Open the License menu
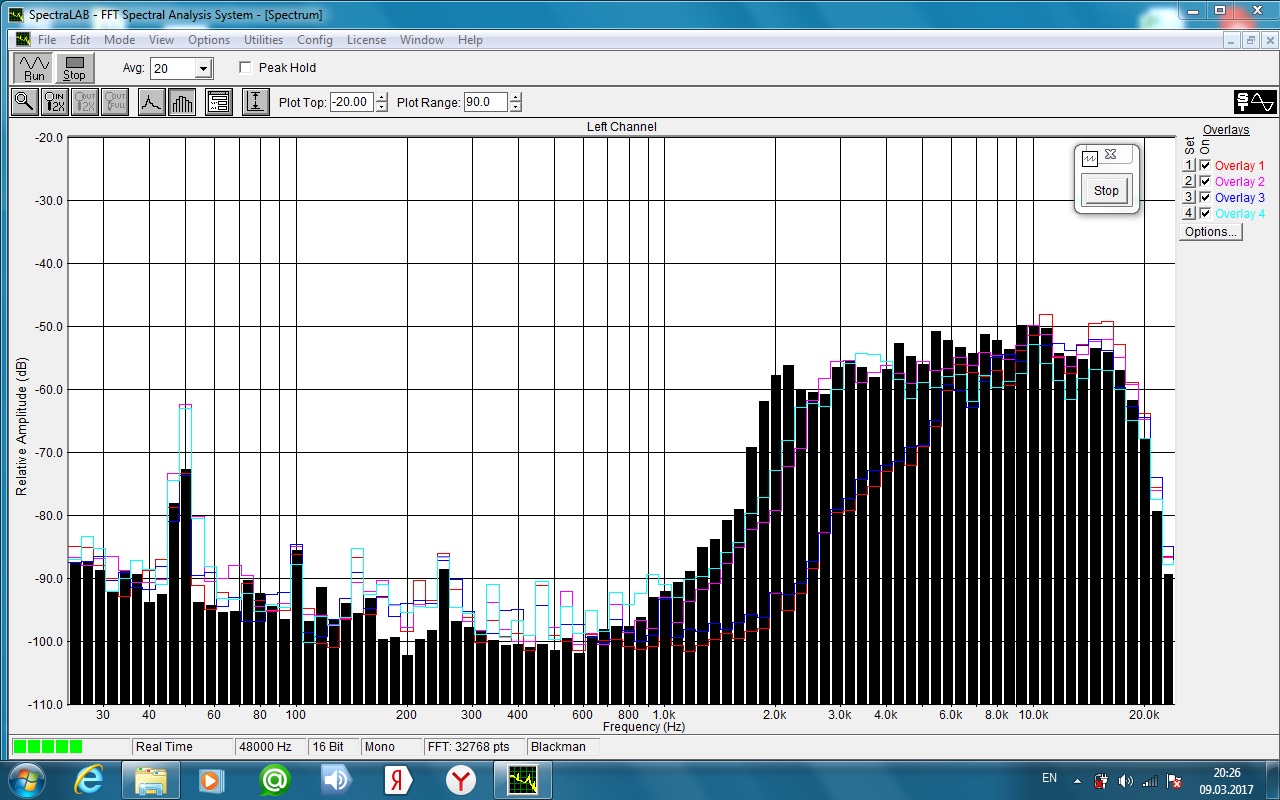Viewport: 1280px width, 800px height. [366, 40]
